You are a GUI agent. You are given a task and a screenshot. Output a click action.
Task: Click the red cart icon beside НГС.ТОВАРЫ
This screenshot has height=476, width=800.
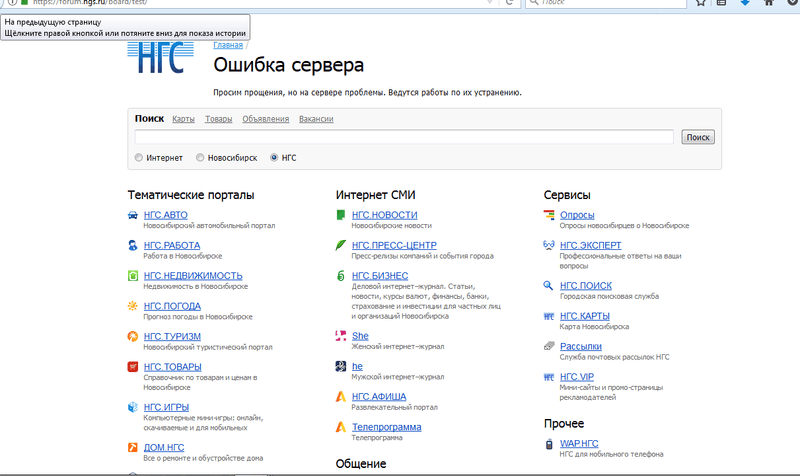click(133, 366)
